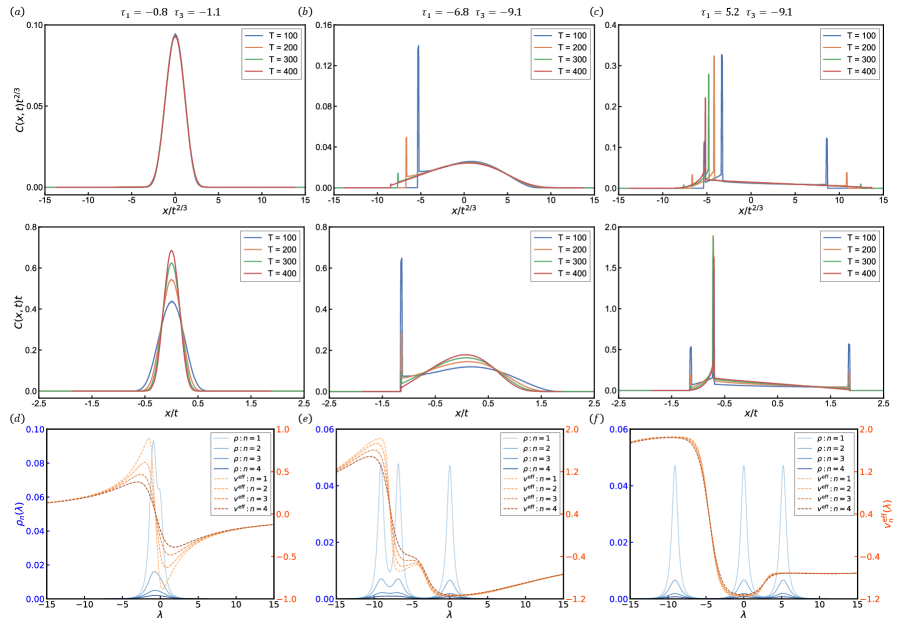Click the λ x-axis label under panel (e)
This screenshot has height=624, width=897.
pos(449,616)
